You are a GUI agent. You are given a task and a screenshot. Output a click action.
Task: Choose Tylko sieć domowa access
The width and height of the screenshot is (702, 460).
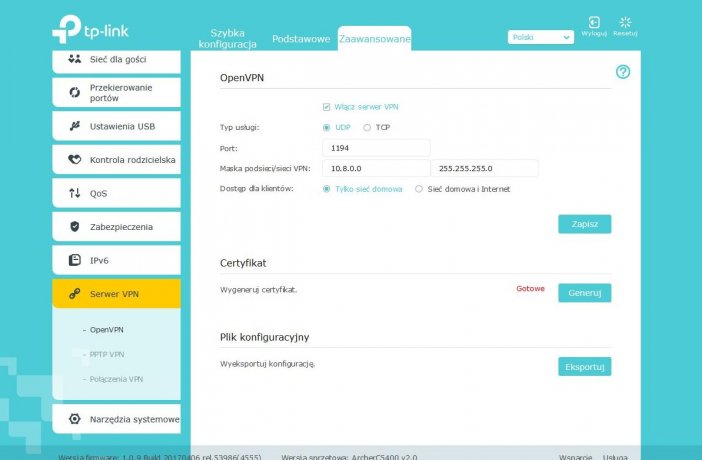coord(326,189)
